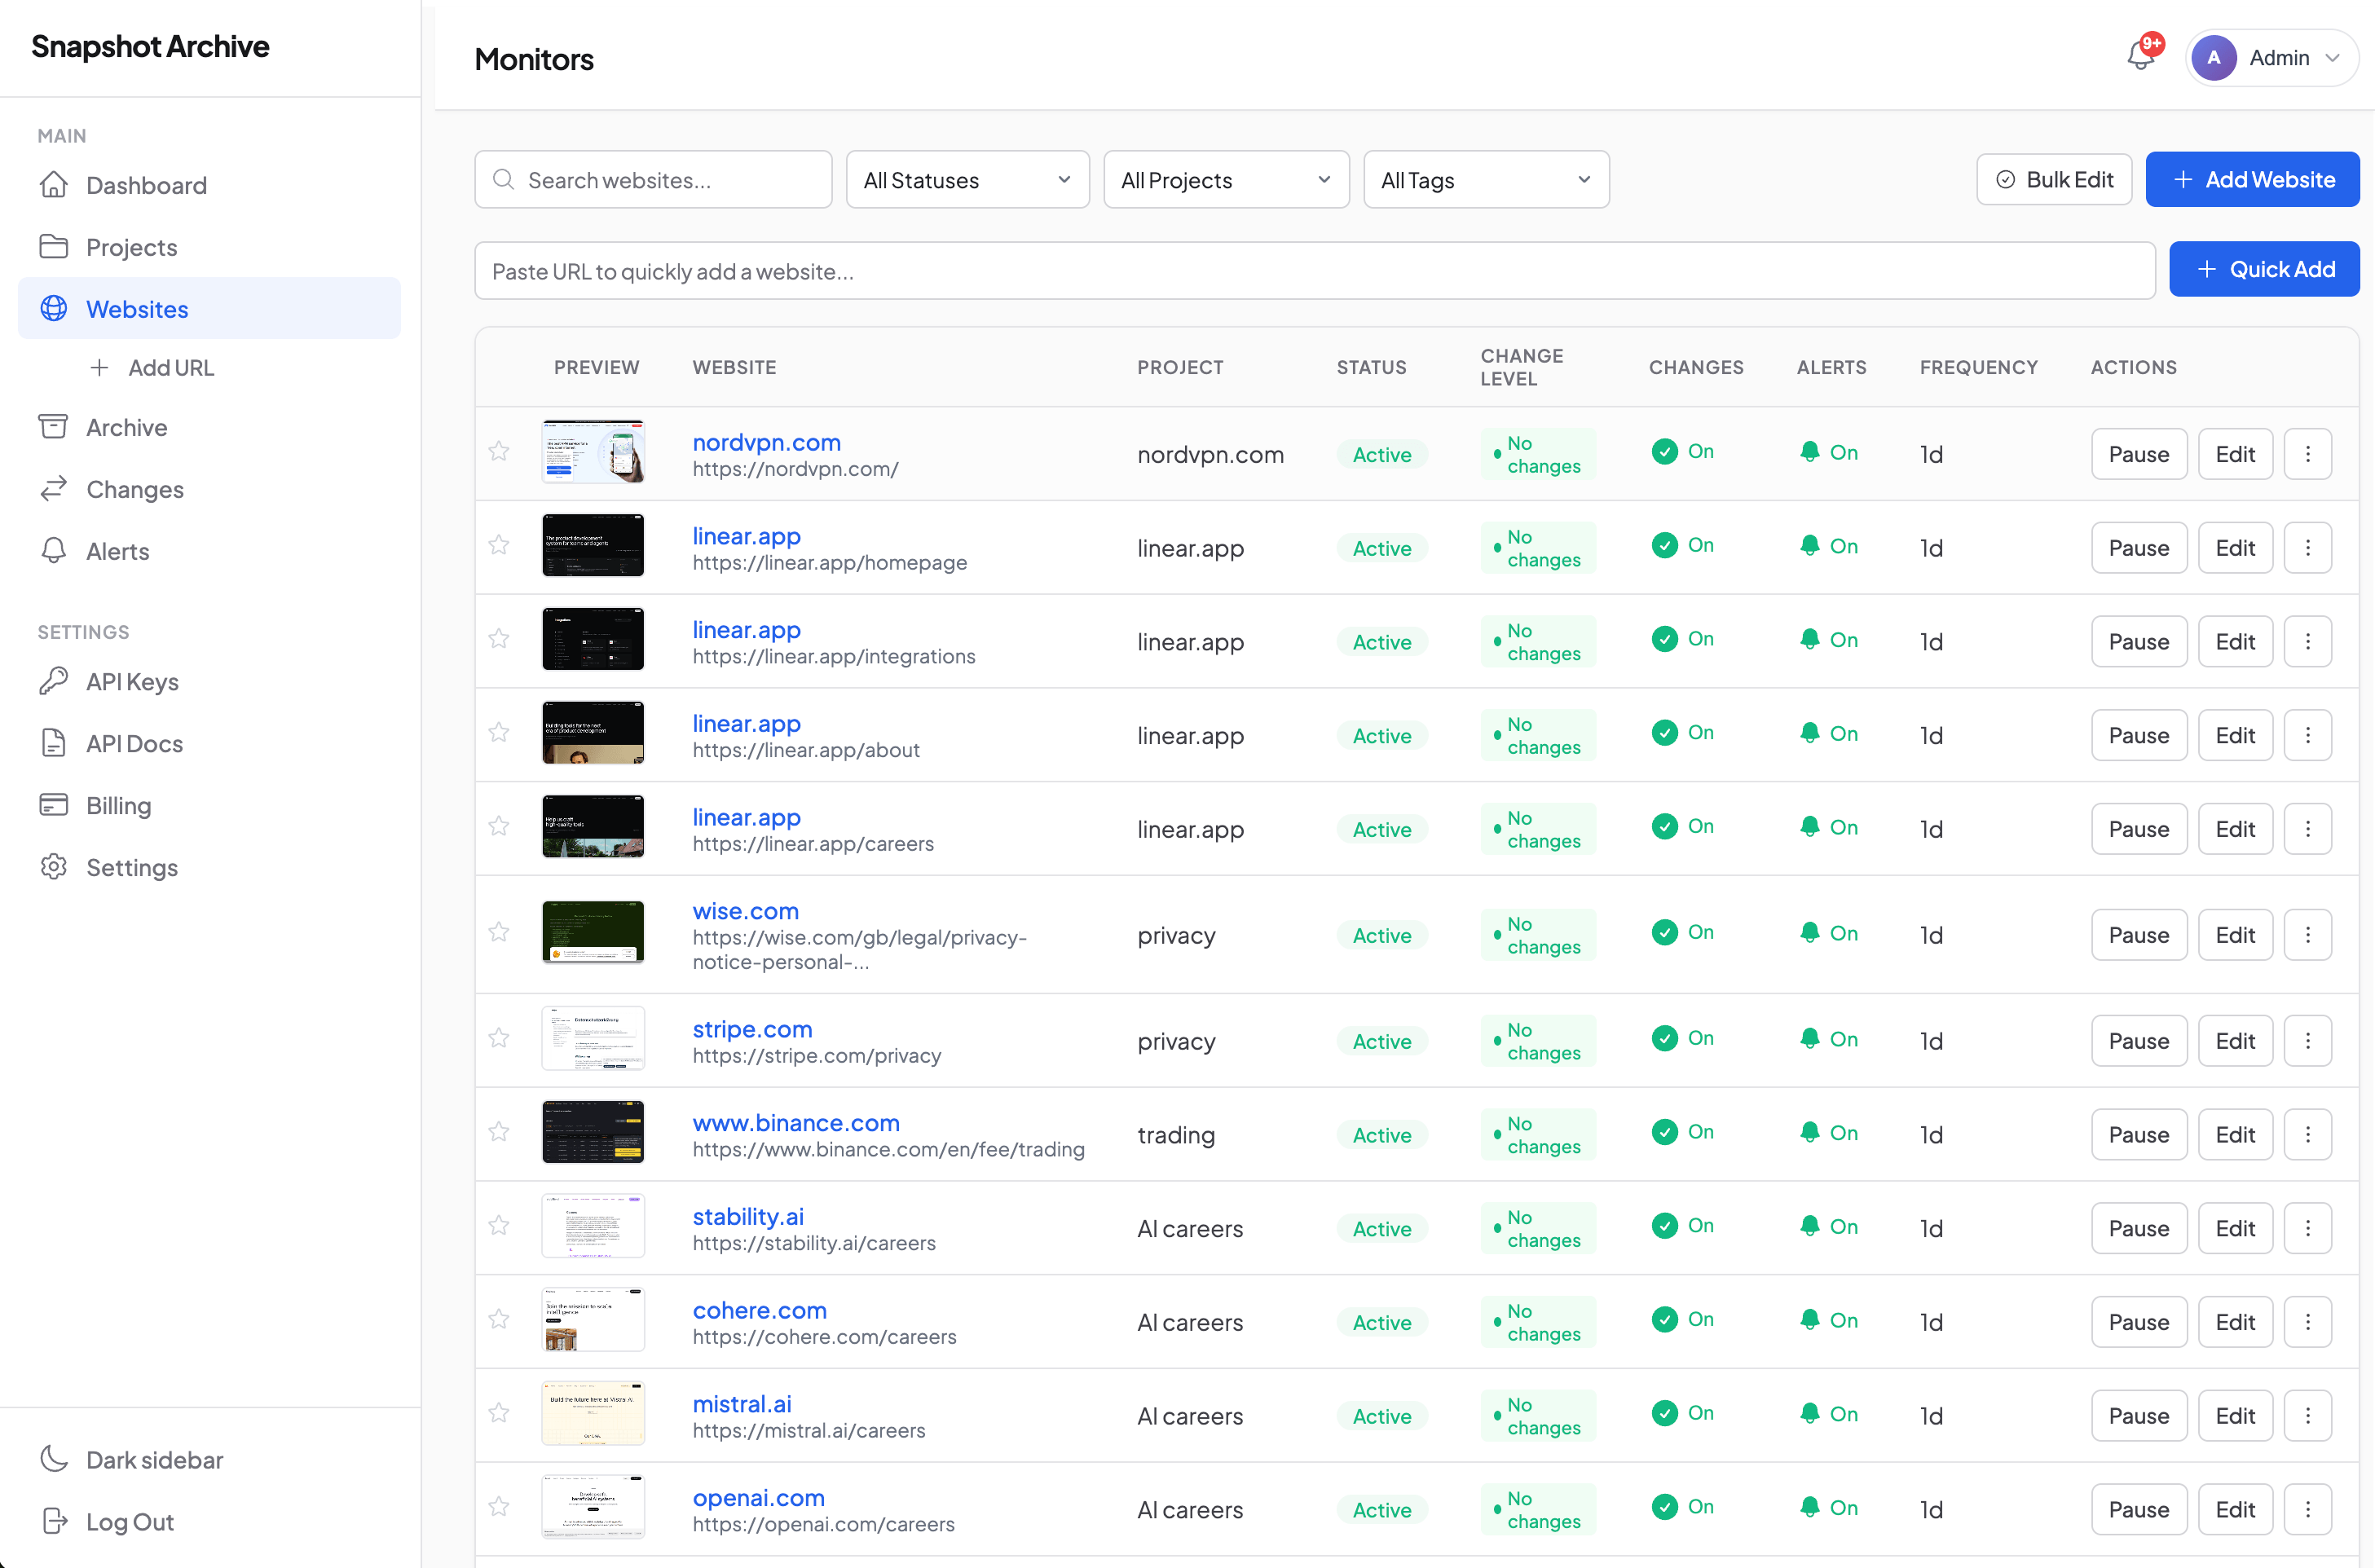
Task: Open more options for linear.app/integrations row
Action: click(2308, 642)
